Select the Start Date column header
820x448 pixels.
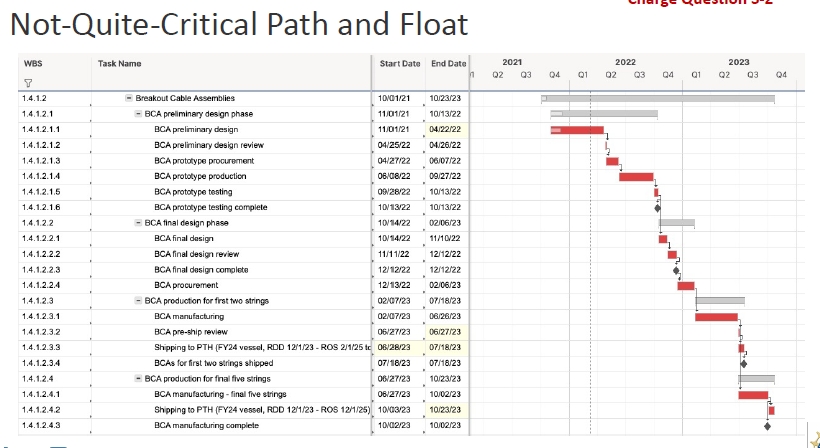(399, 63)
